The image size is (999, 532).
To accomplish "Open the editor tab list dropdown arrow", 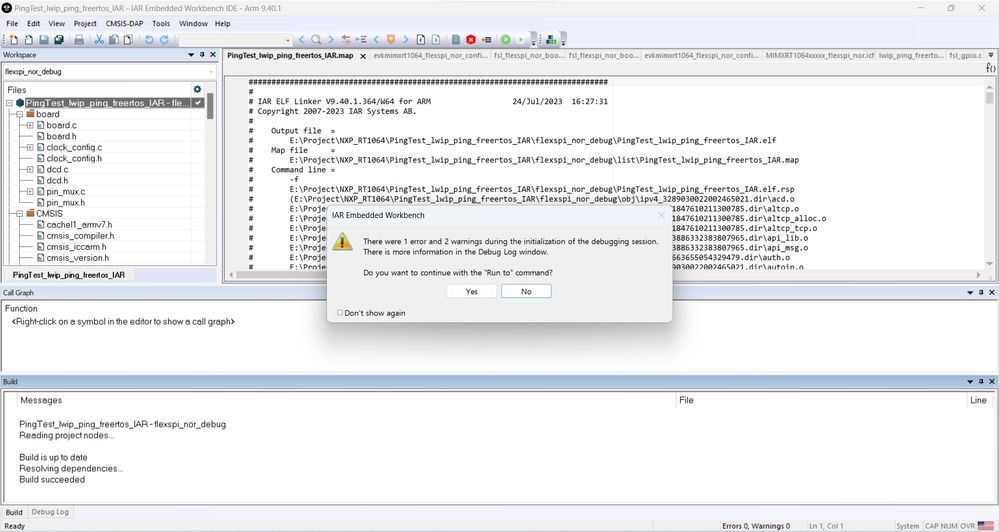I will tap(991, 55).
